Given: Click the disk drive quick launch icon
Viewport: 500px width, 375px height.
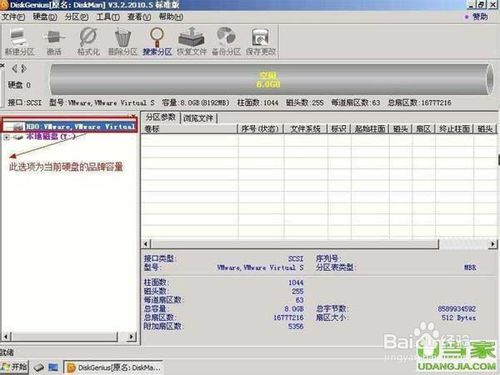Looking at the screenshot, I should tap(39, 367).
